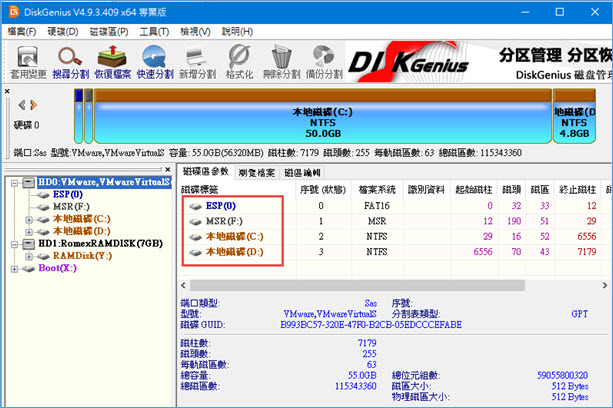The height and width of the screenshot is (408, 613).
Task: Open the 說明(H) menu
Action: (237, 32)
